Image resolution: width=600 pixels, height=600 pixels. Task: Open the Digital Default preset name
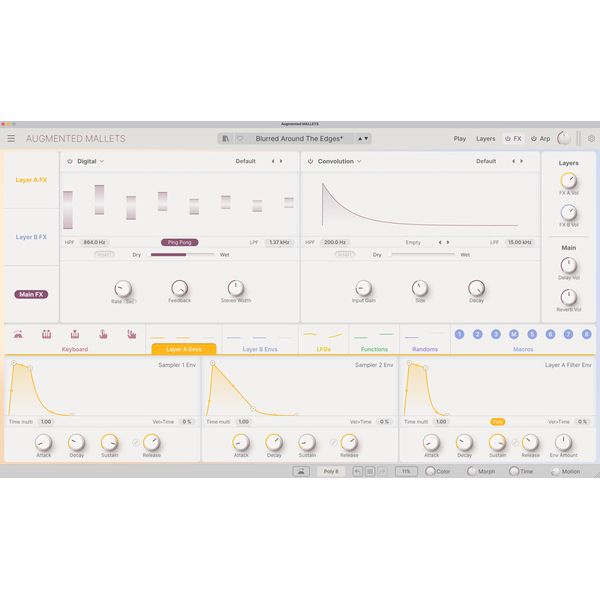point(245,161)
